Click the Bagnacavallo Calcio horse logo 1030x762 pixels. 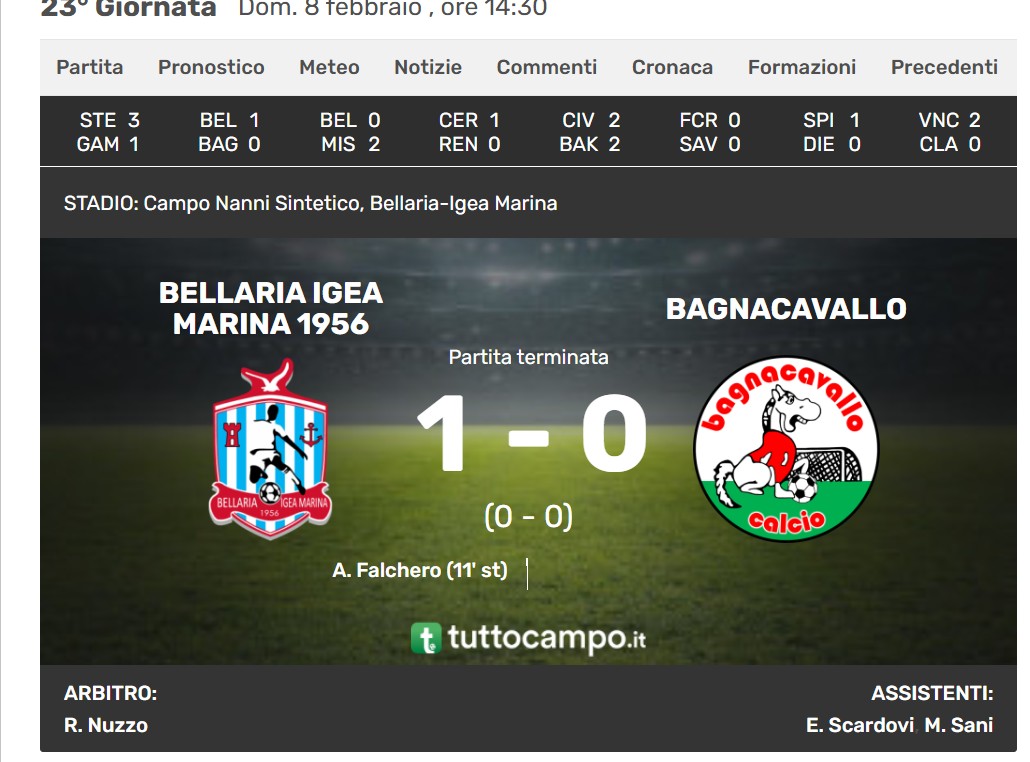(x=786, y=449)
